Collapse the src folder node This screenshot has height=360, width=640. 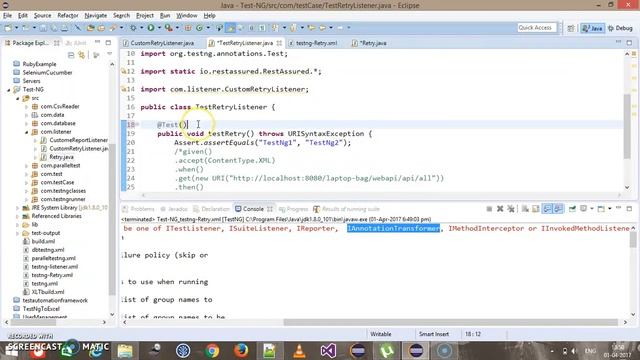click(18, 98)
